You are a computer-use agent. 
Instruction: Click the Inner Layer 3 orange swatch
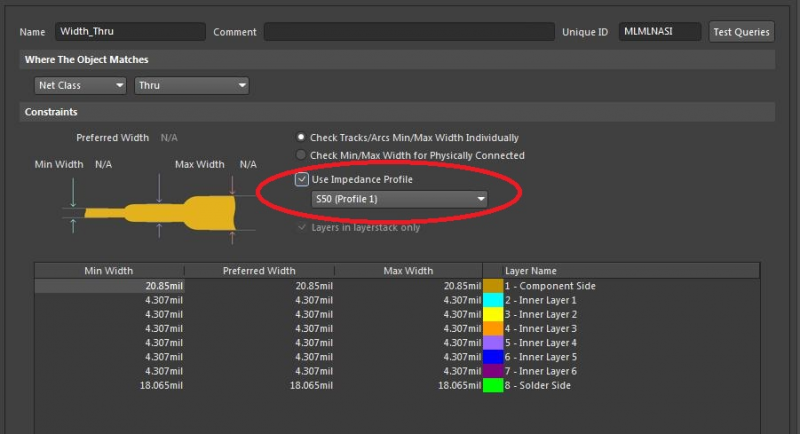493,328
